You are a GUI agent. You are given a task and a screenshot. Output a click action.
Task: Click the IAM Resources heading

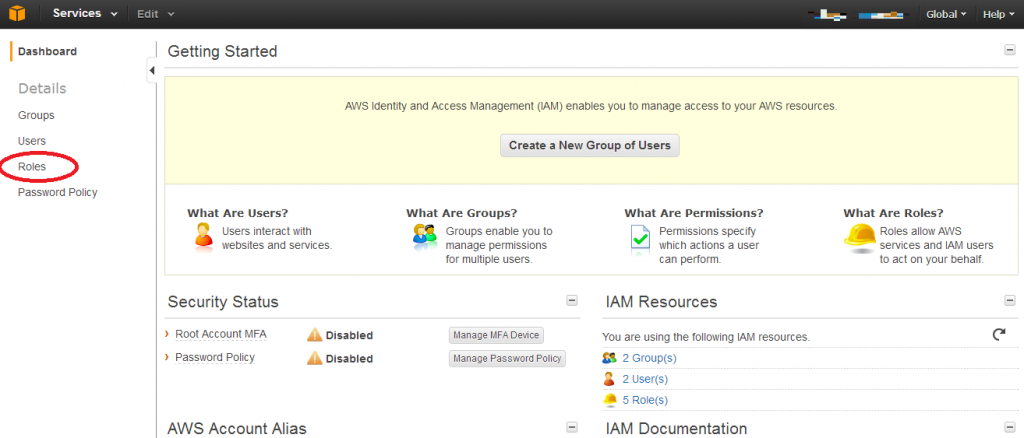[x=662, y=302]
